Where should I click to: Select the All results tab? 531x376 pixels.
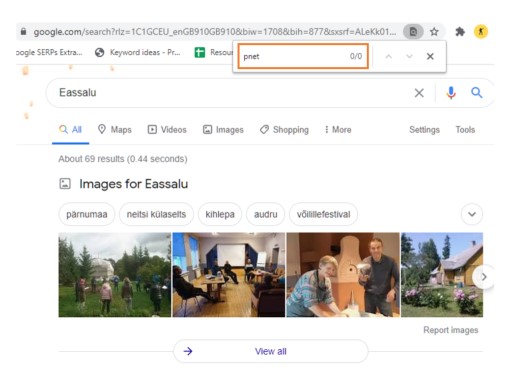[70, 130]
